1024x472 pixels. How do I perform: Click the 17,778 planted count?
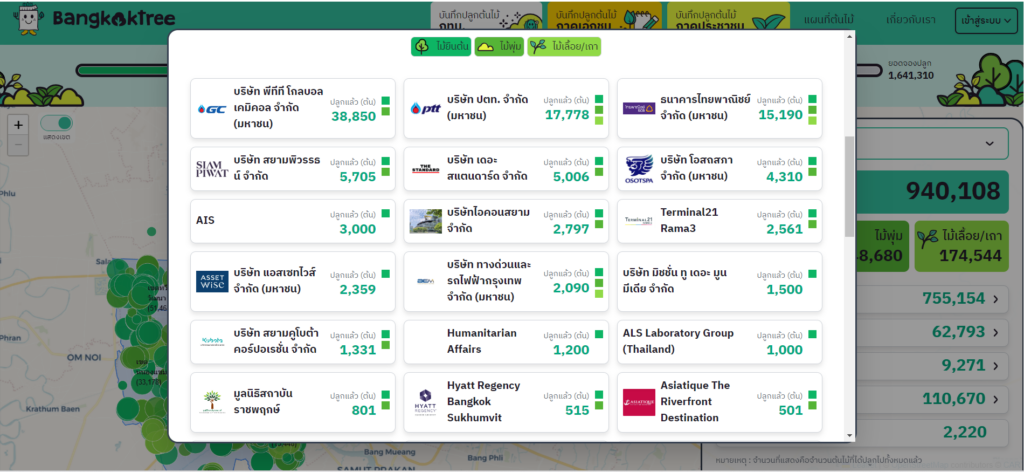567,115
